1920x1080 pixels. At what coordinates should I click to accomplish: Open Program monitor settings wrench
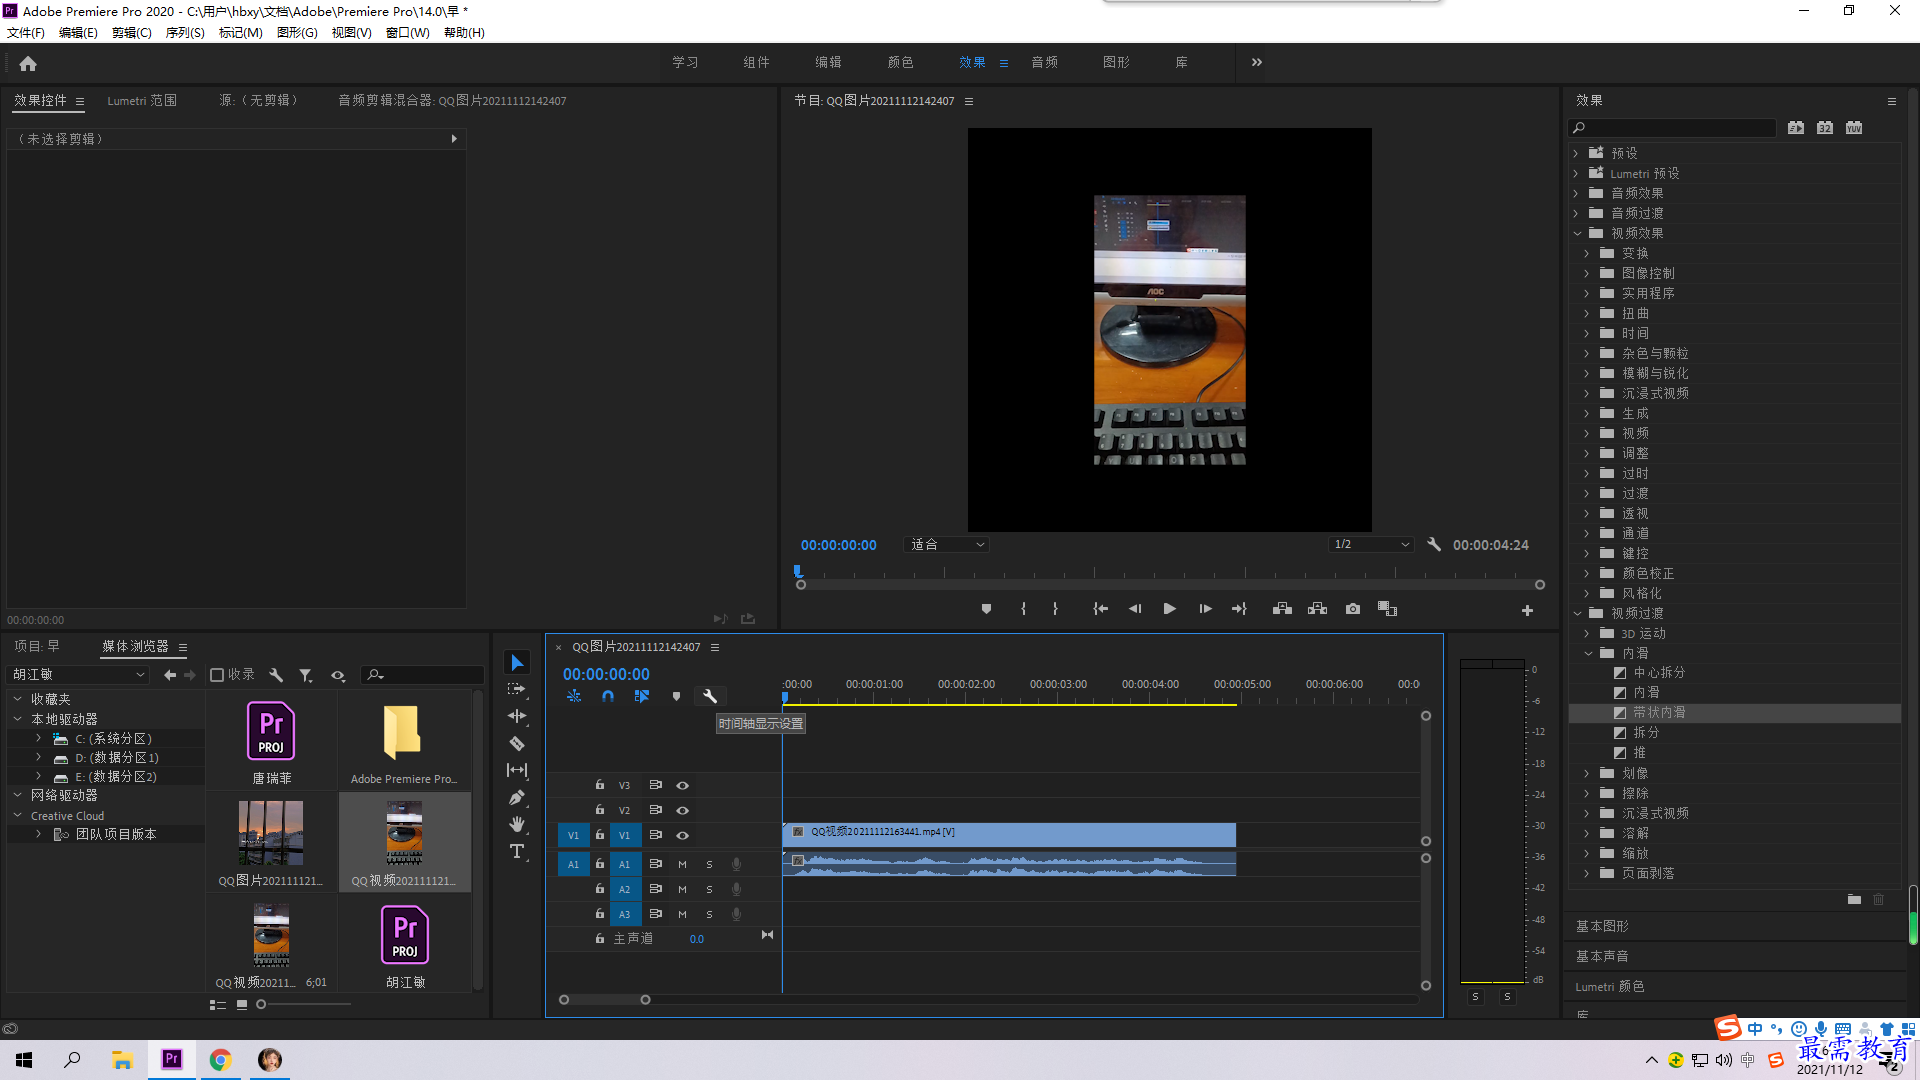point(1434,544)
